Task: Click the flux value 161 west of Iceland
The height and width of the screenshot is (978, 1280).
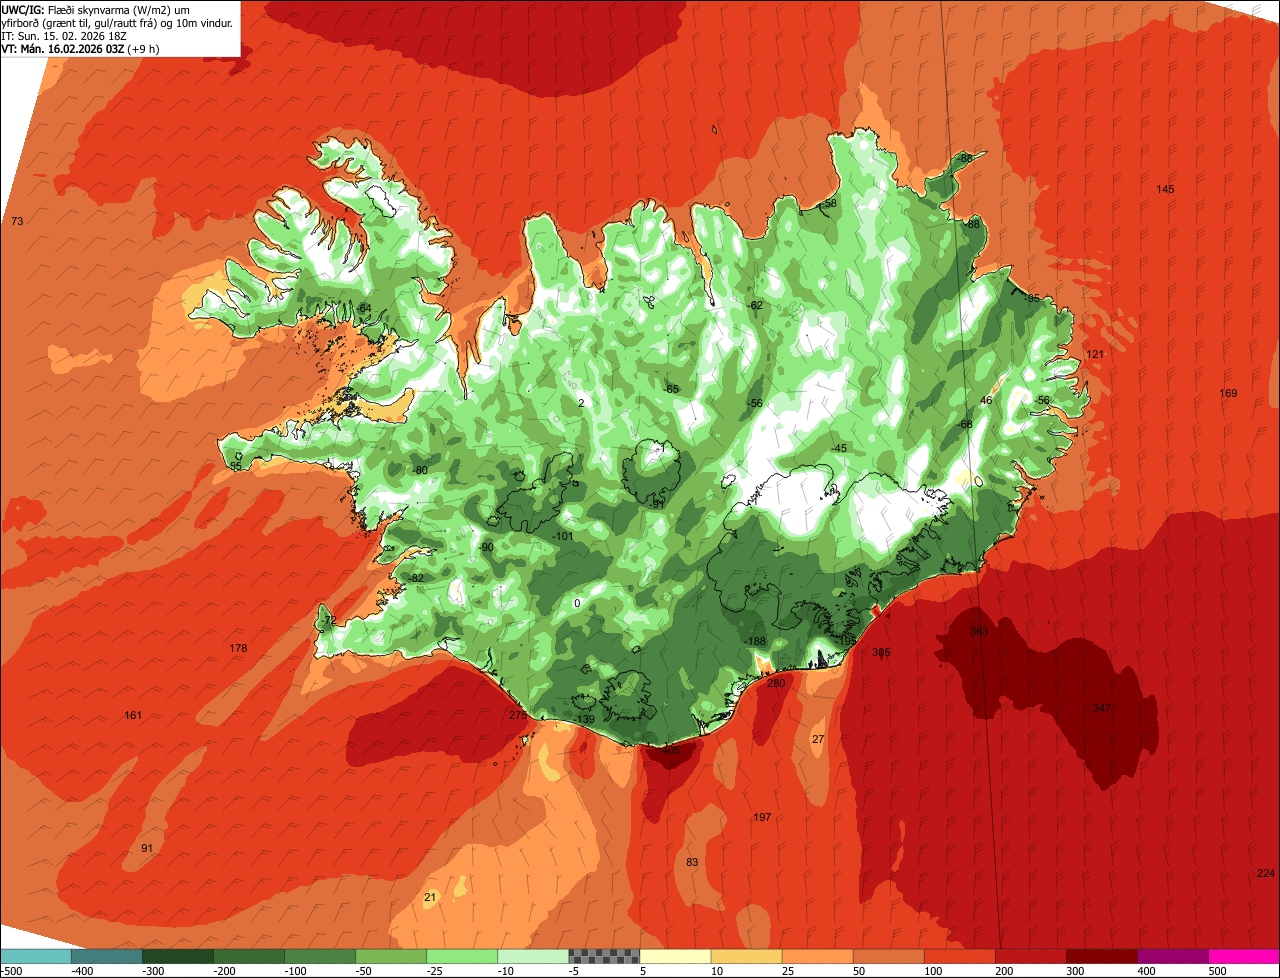Action: click(x=133, y=716)
